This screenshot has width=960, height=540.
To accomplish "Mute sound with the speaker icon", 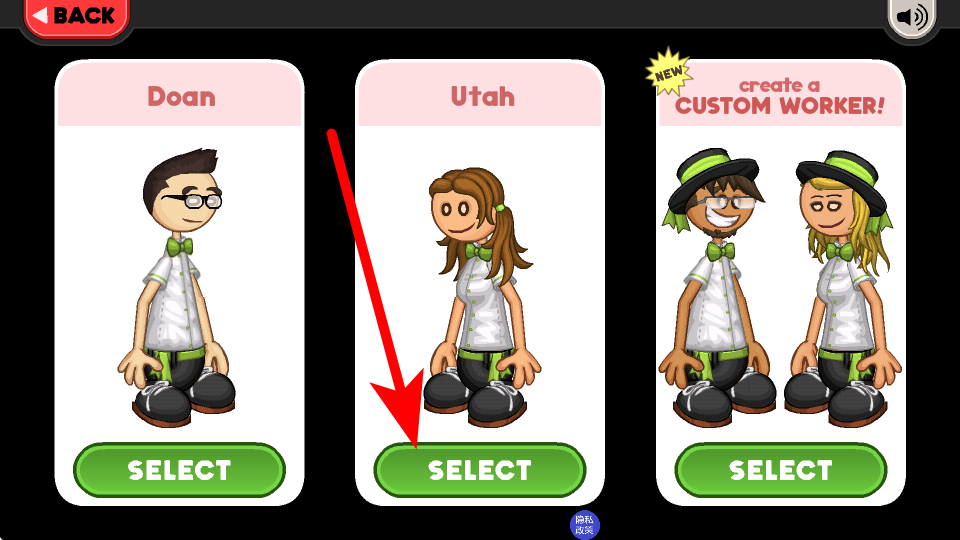I will tap(912, 17).
